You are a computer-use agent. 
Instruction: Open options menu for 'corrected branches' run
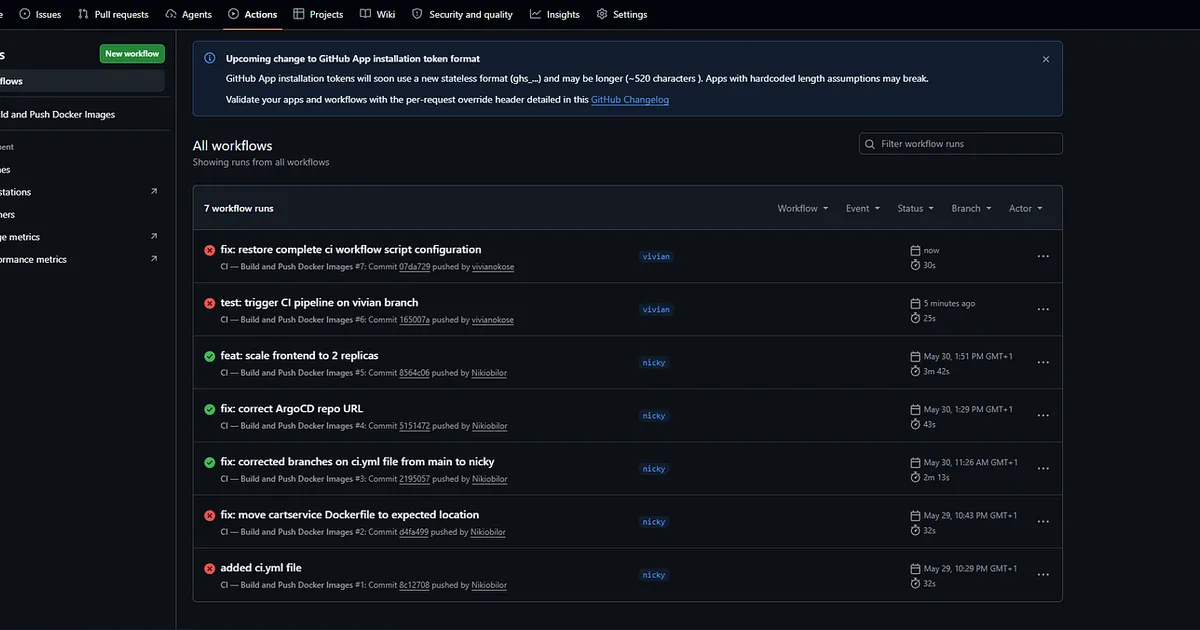pyautogui.click(x=1043, y=468)
